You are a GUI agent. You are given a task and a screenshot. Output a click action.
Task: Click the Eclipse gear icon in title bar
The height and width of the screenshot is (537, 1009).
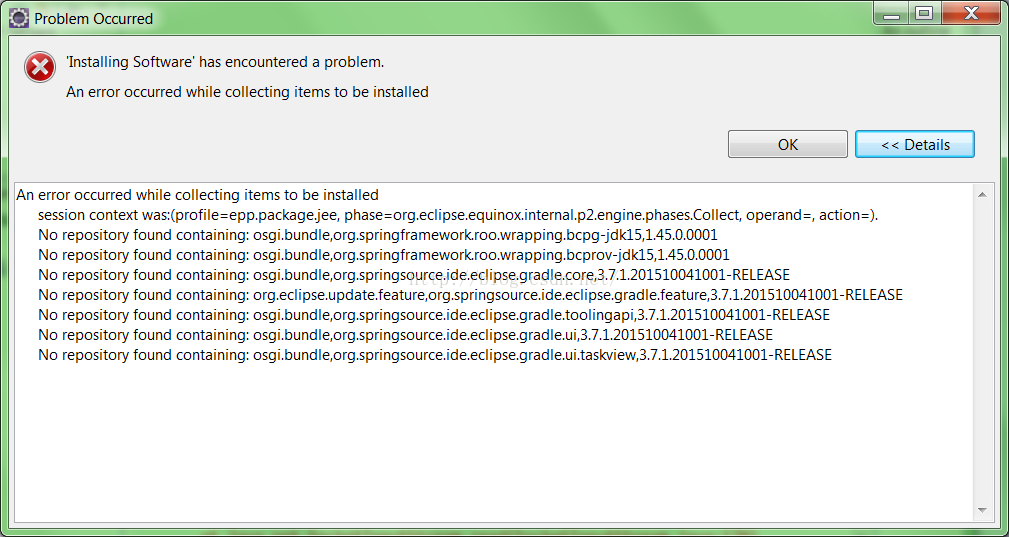coord(19,18)
